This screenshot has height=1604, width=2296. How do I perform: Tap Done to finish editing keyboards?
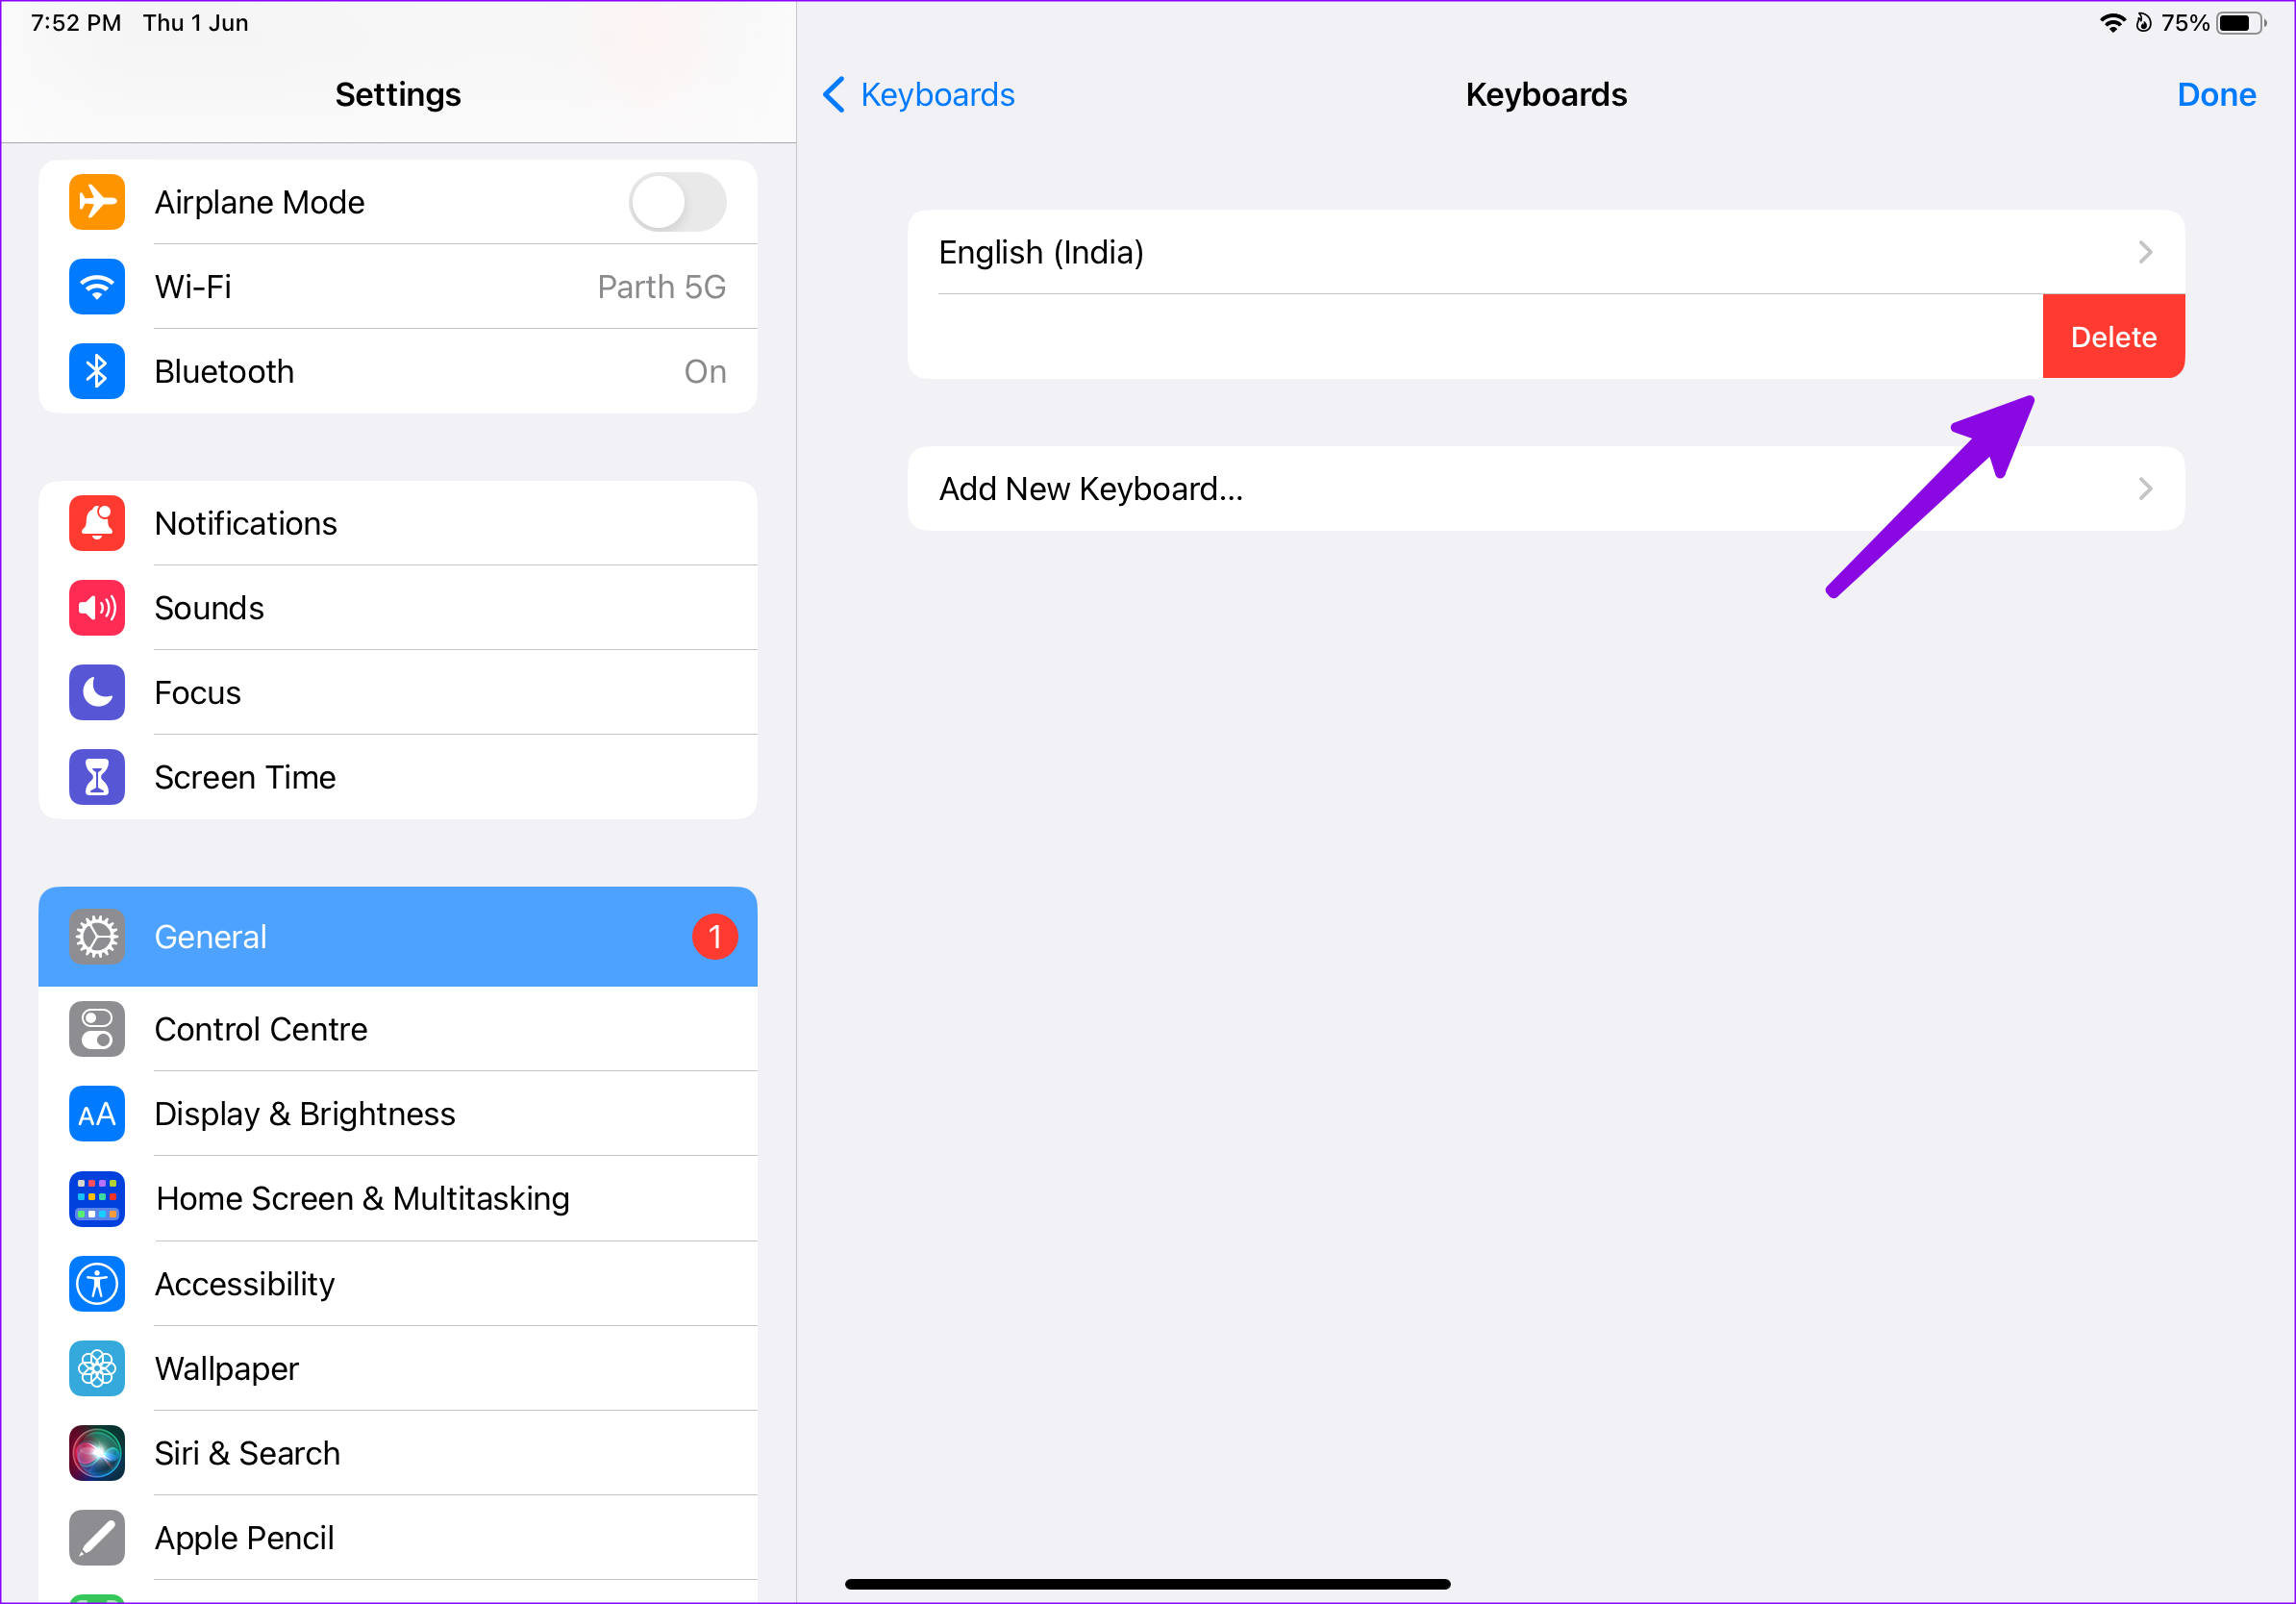(x=2215, y=95)
